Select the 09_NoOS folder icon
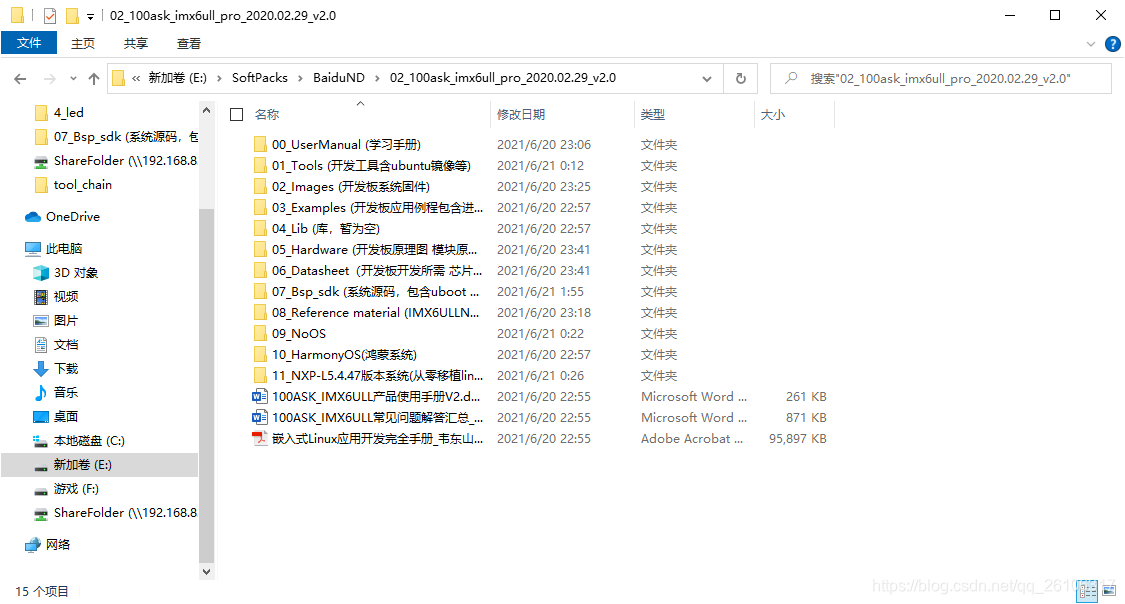1125x604 pixels. tap(260, 334)
